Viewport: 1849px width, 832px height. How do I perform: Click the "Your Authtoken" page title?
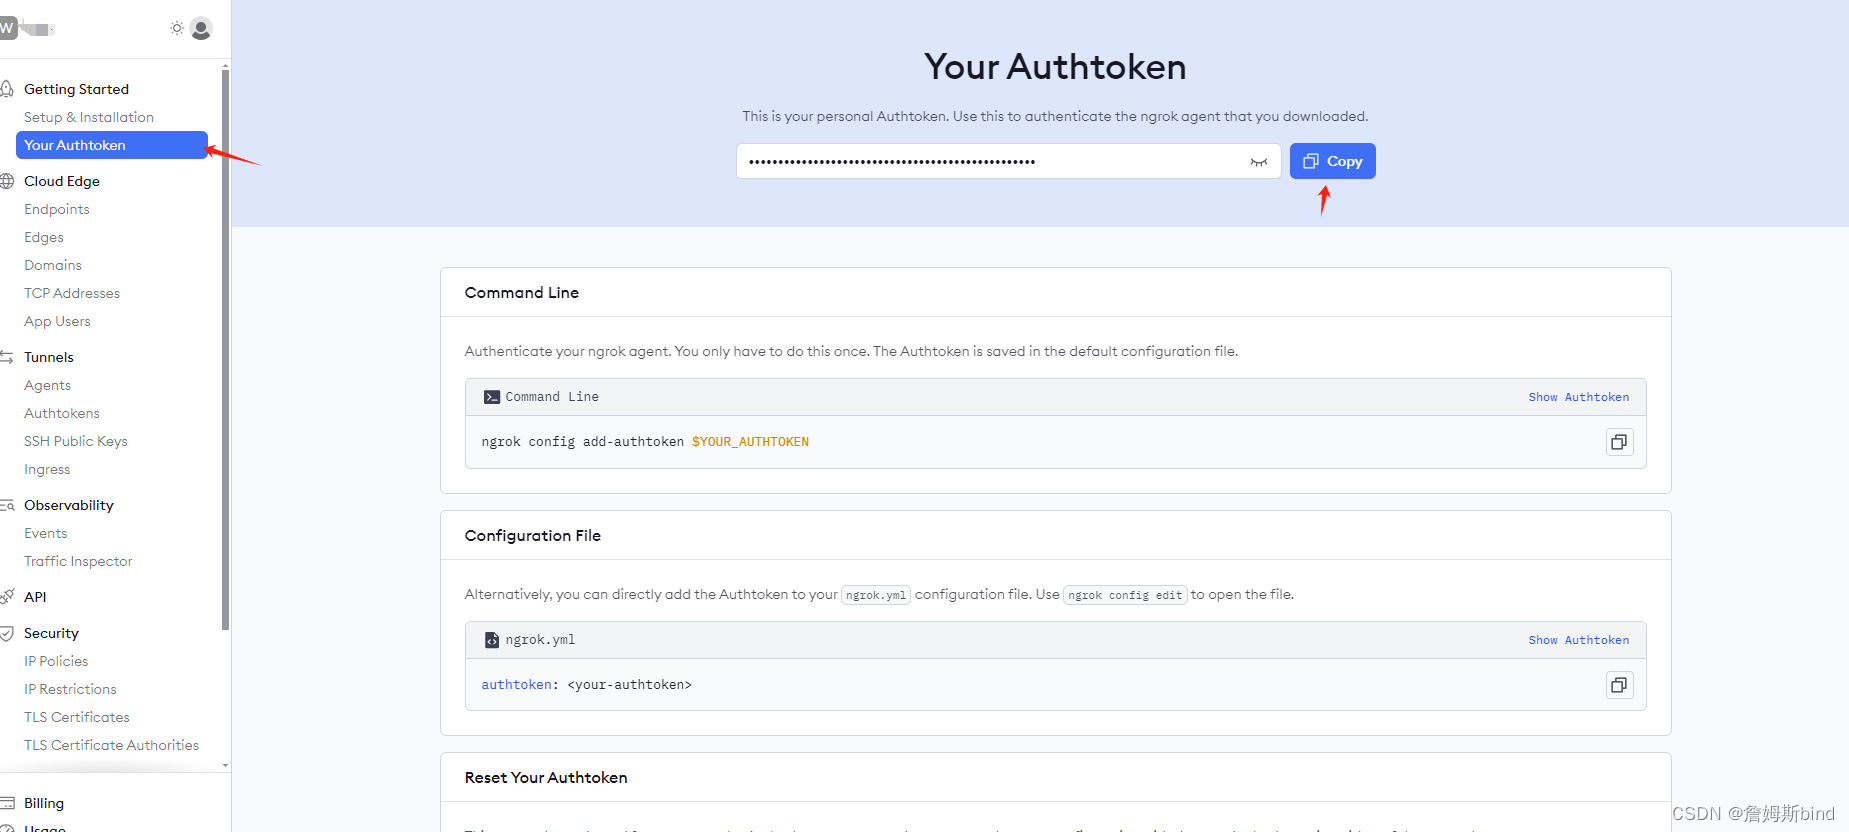[x=1055, y=67]
